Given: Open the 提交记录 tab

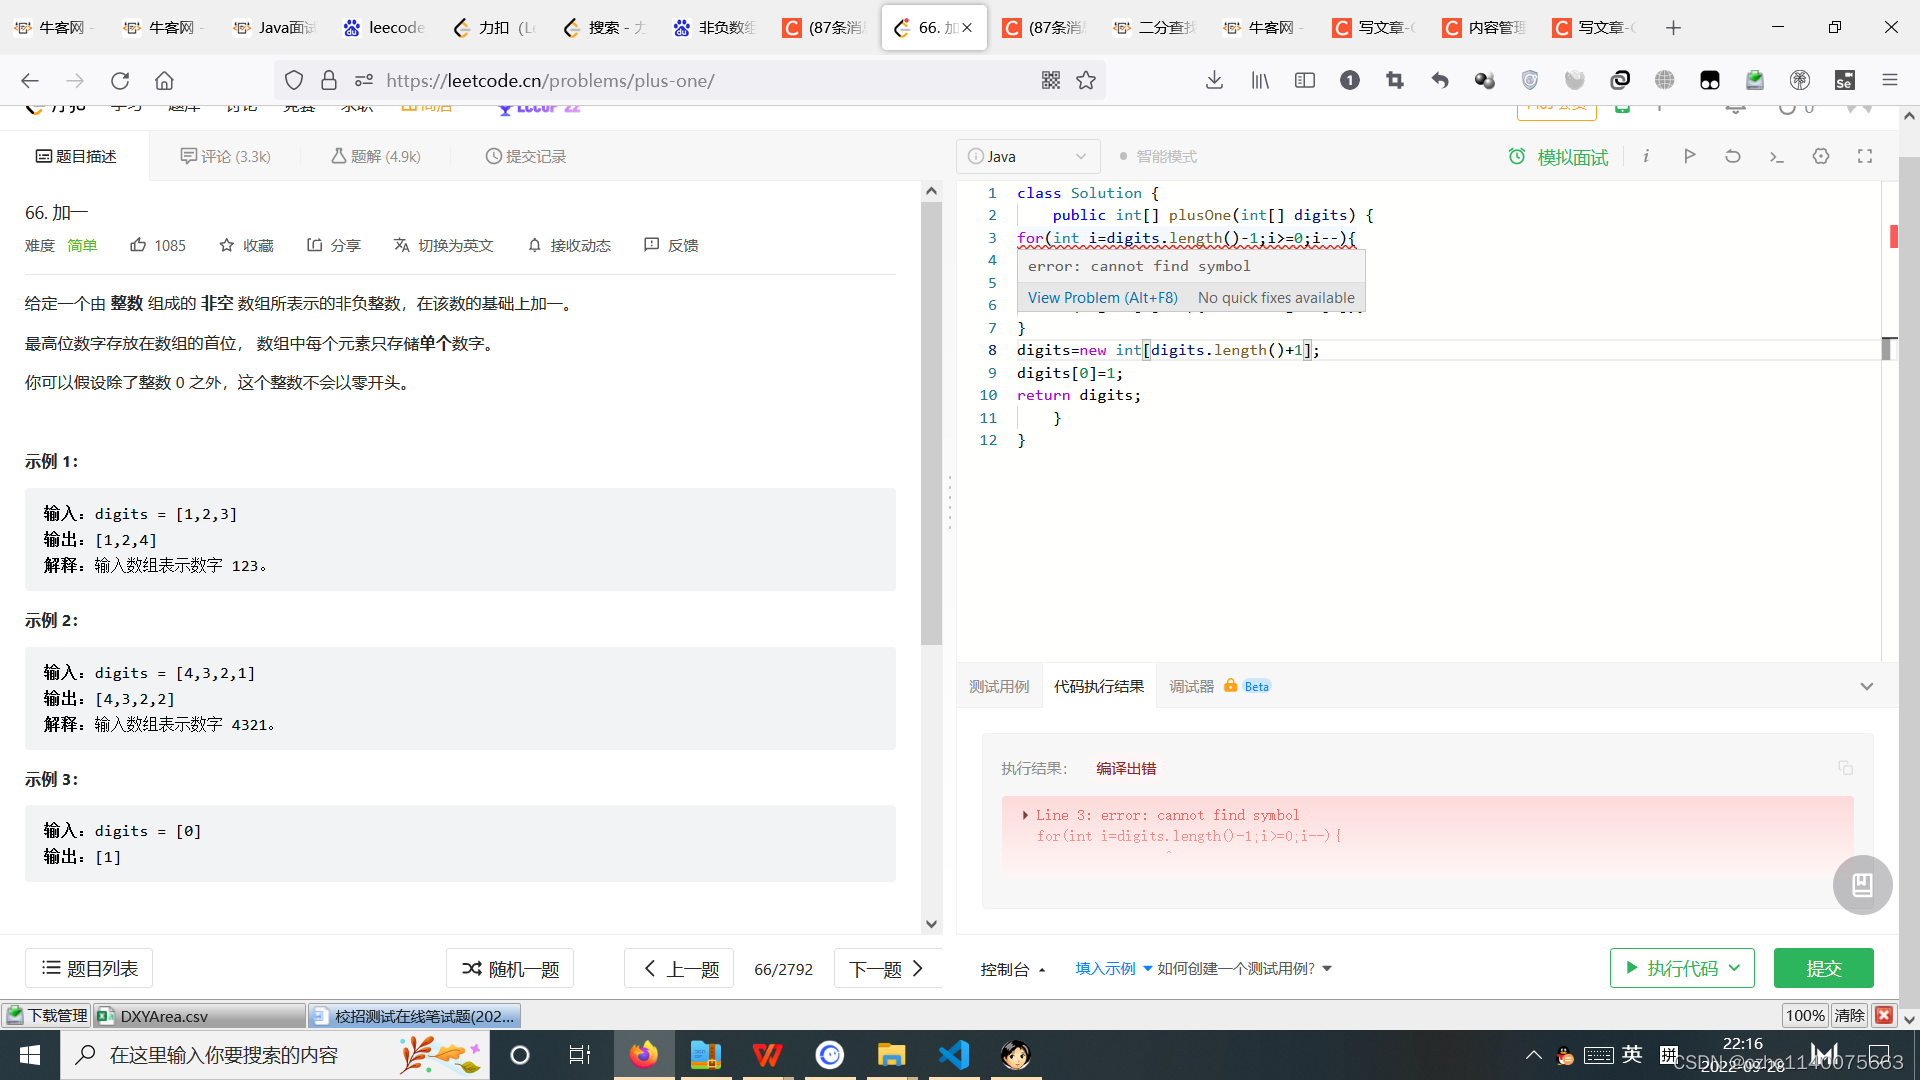Looking at the screenshot, I should click(526, 156).
